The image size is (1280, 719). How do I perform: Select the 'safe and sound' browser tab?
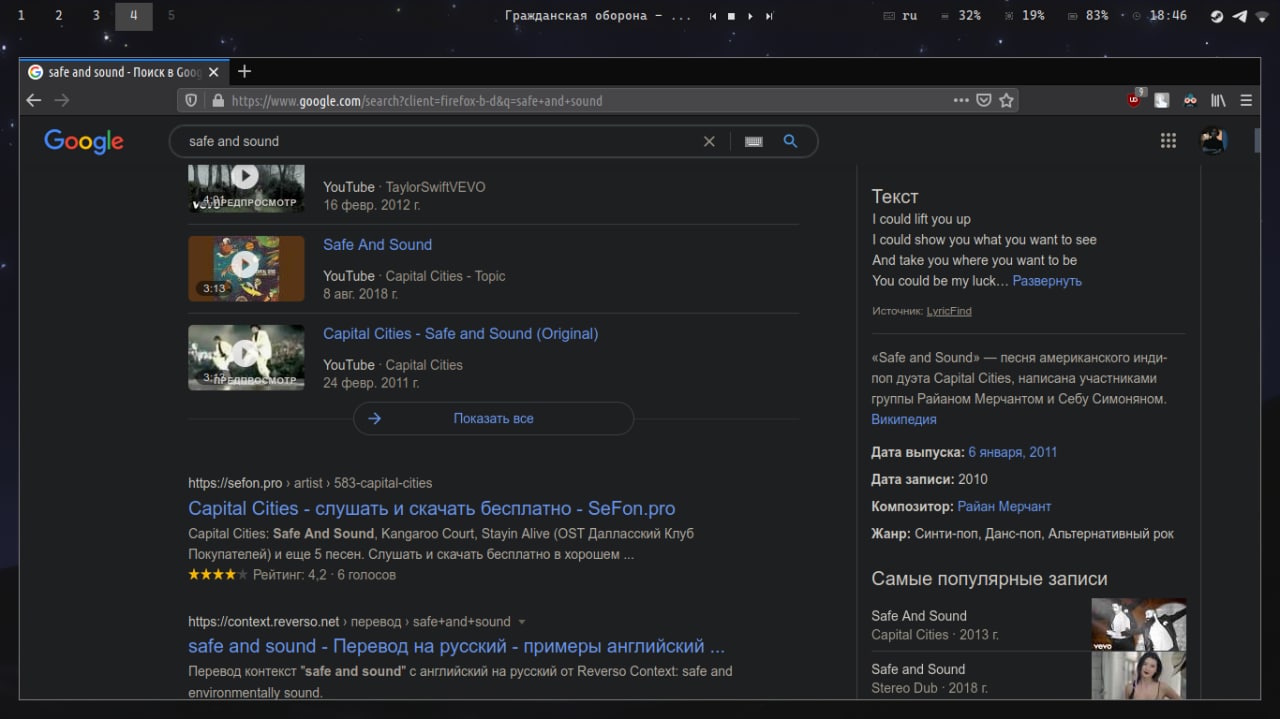tap(123, 72)
